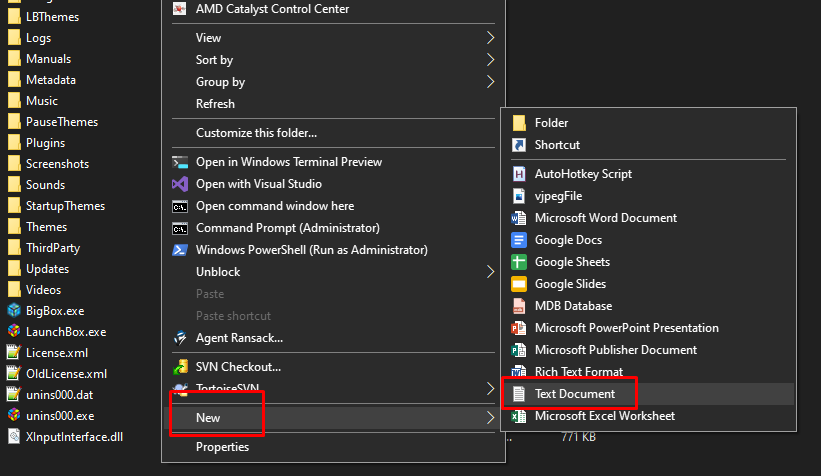
Task: Click the LaunchBox.exe file icon
Action: click(14, 331)
